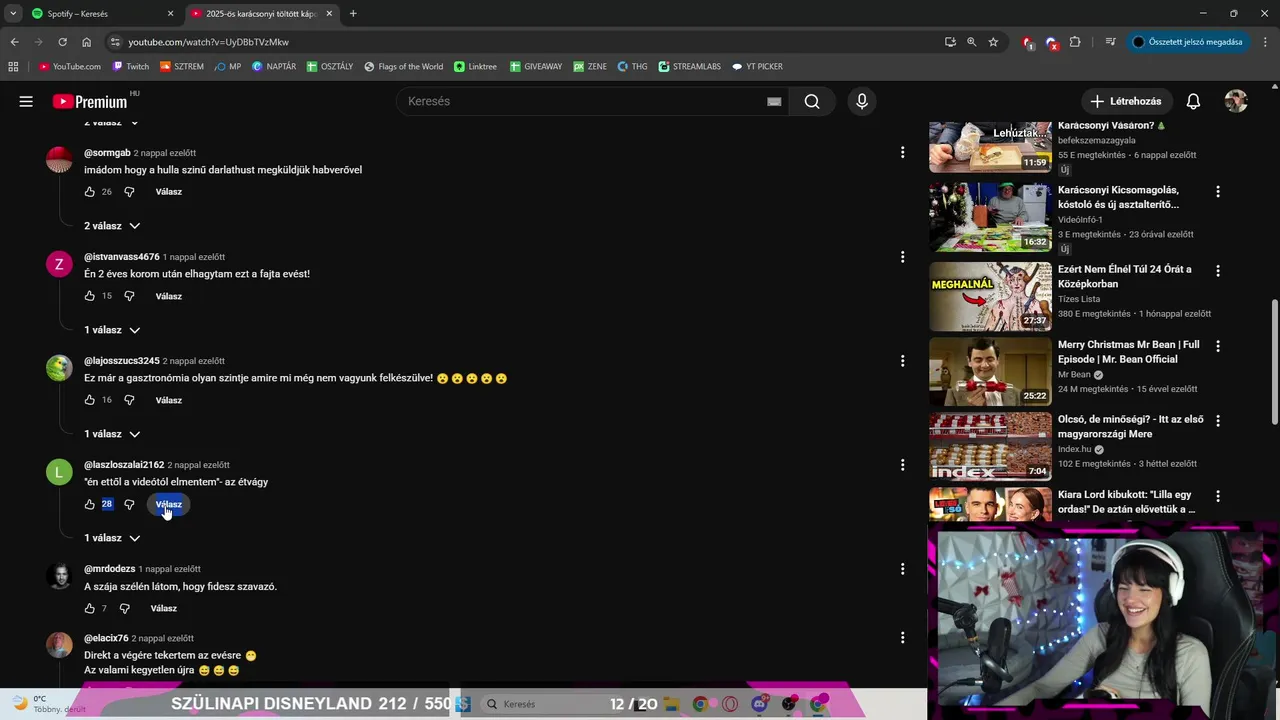This screenshot has width=1280, height=720.
Task: Dislike the comment by @lajosszucs3245
Action: tap(129, 400)
